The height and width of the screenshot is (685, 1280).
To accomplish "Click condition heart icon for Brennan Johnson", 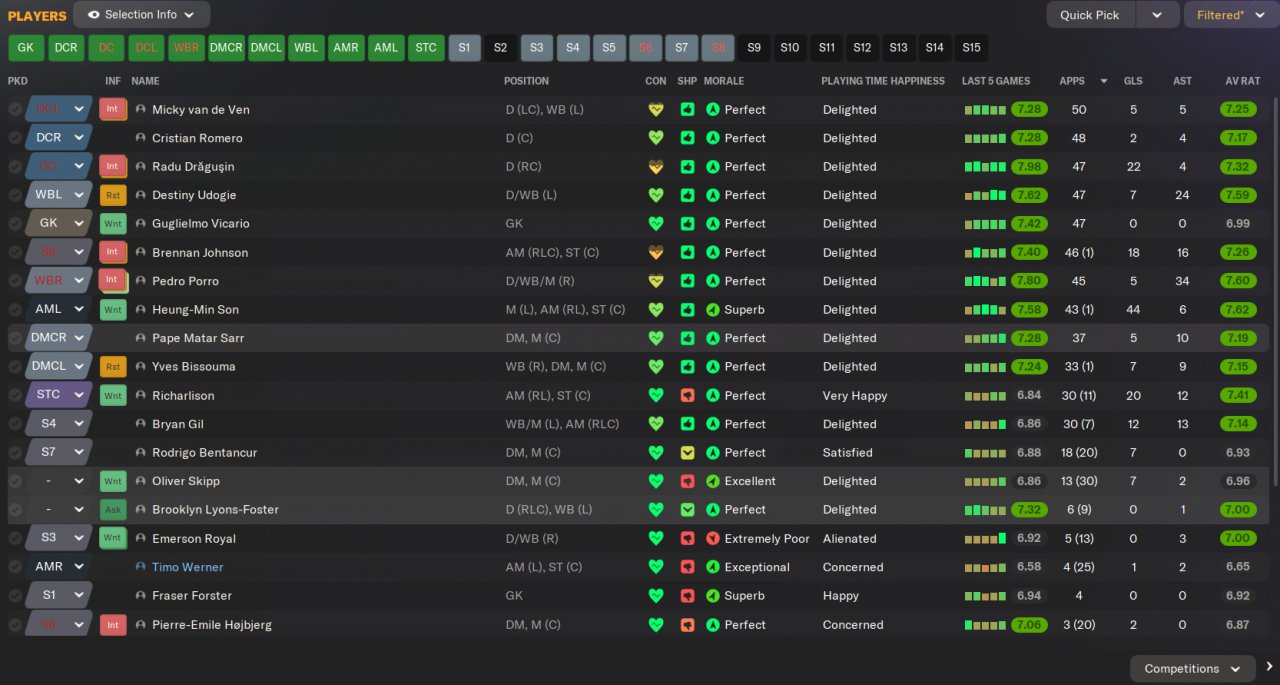I will pyautogui.click(x=656, y=252).
